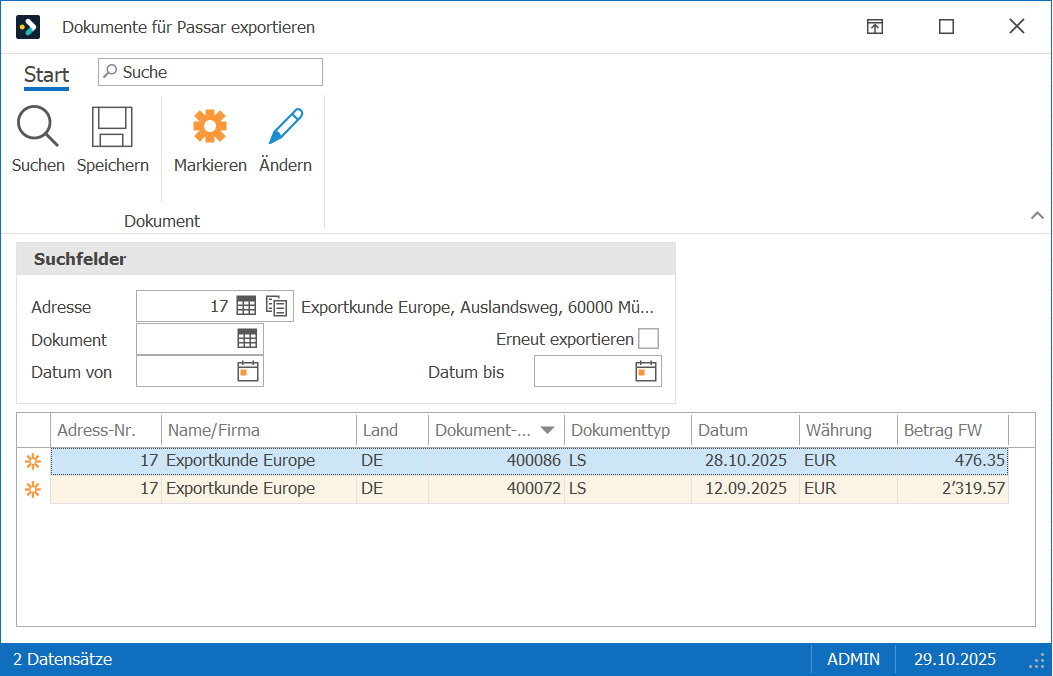Click the ADMIN user in status bar
This screenshot has height=676, width=1053.
853,659
